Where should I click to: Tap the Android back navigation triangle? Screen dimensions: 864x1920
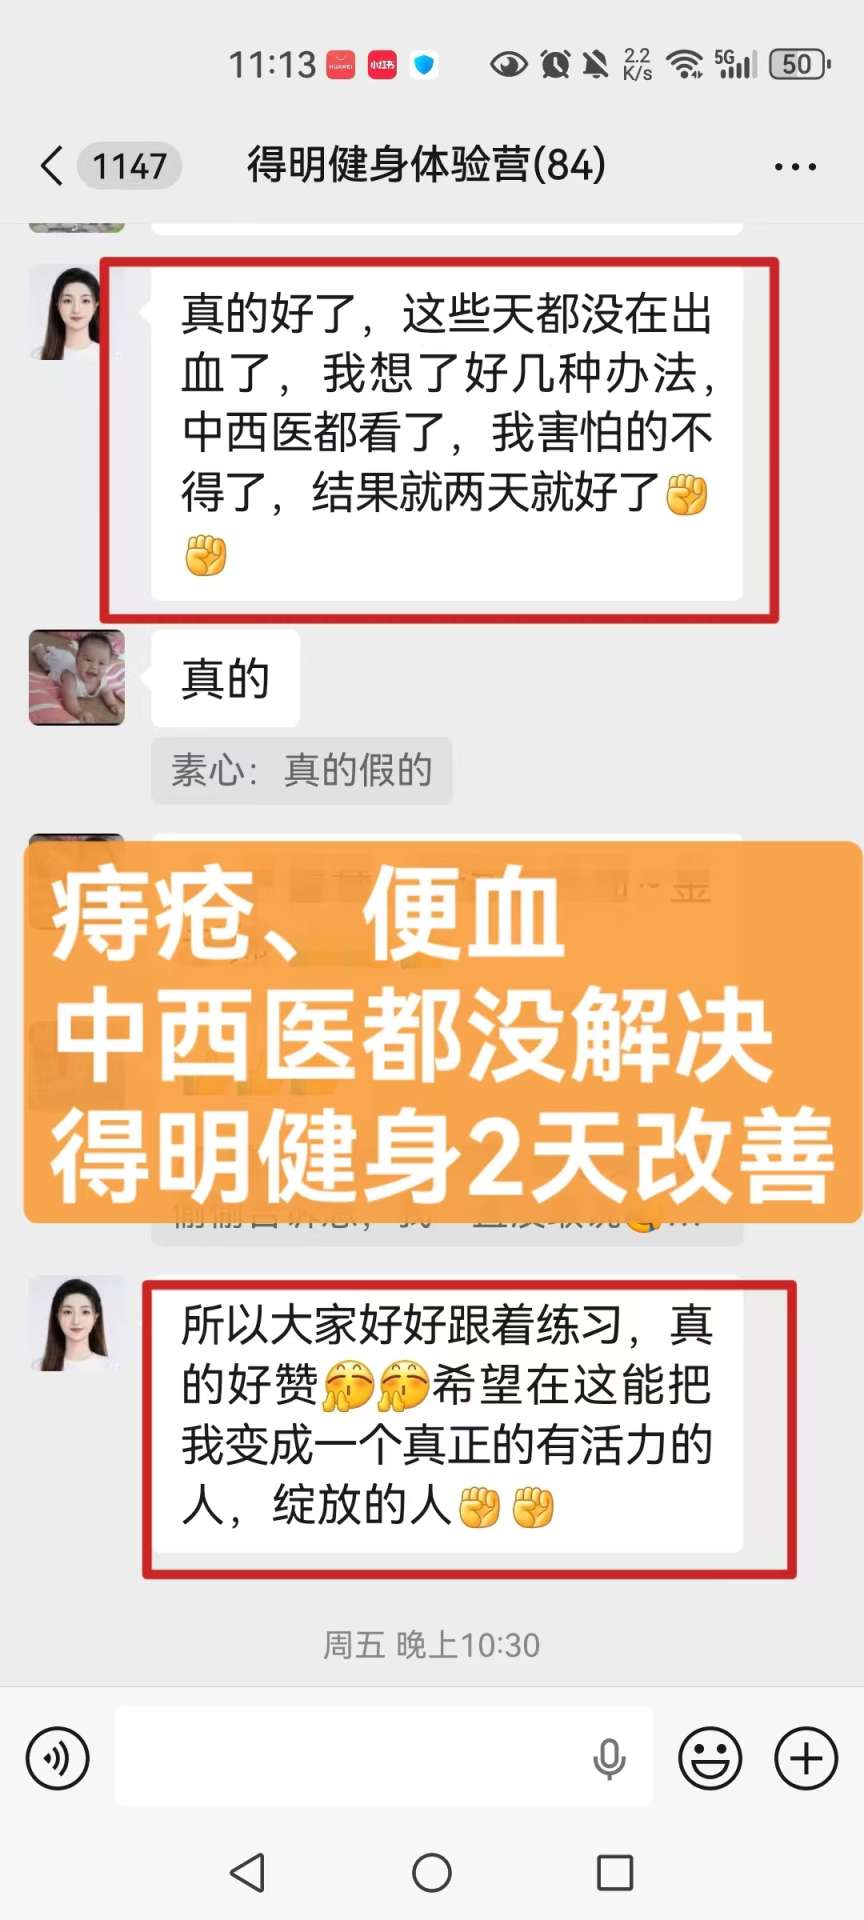coord(247,1872)
